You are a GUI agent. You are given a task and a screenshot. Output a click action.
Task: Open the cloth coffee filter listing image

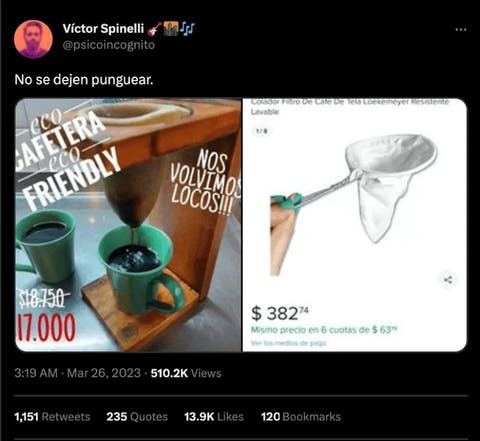click(355, 225)
